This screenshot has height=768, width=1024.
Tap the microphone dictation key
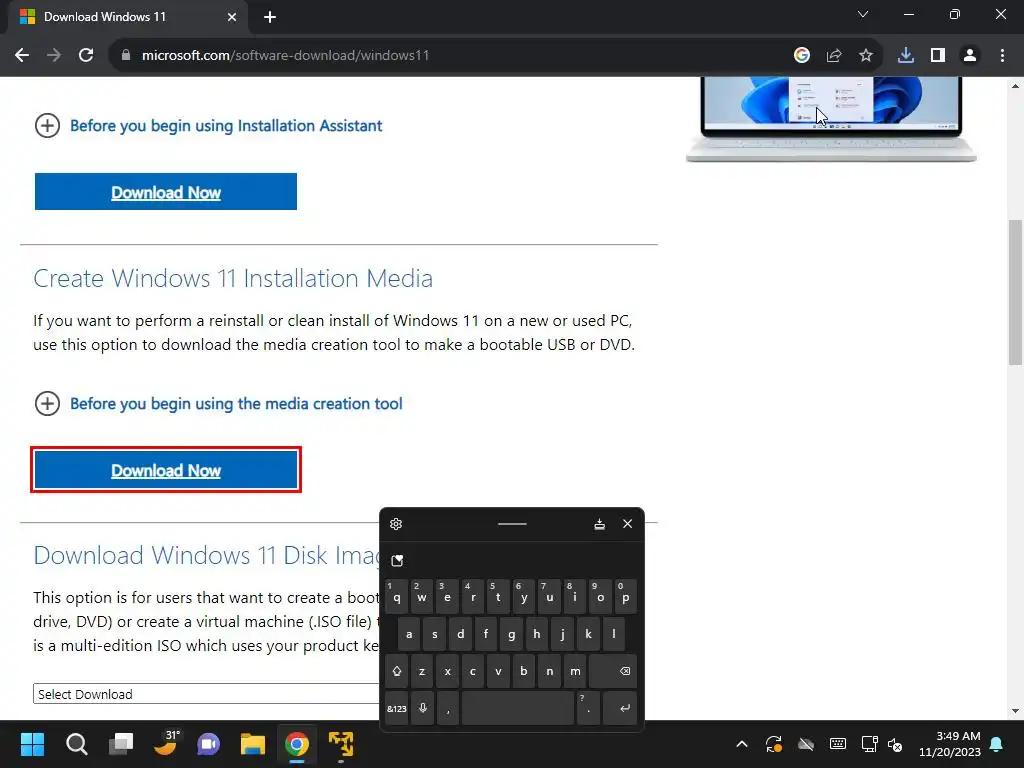[x=423, y=709]
